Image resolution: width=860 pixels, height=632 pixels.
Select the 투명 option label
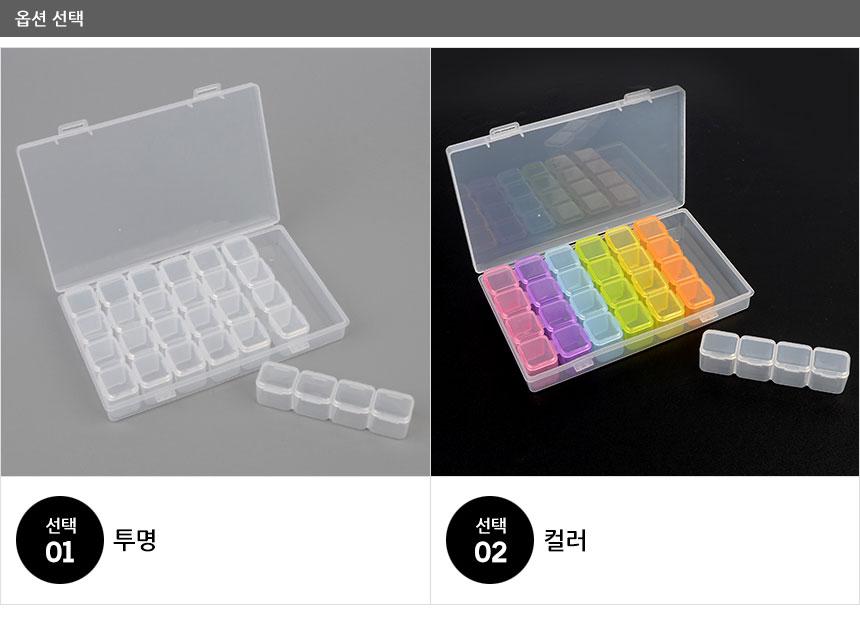coord(135,539)
